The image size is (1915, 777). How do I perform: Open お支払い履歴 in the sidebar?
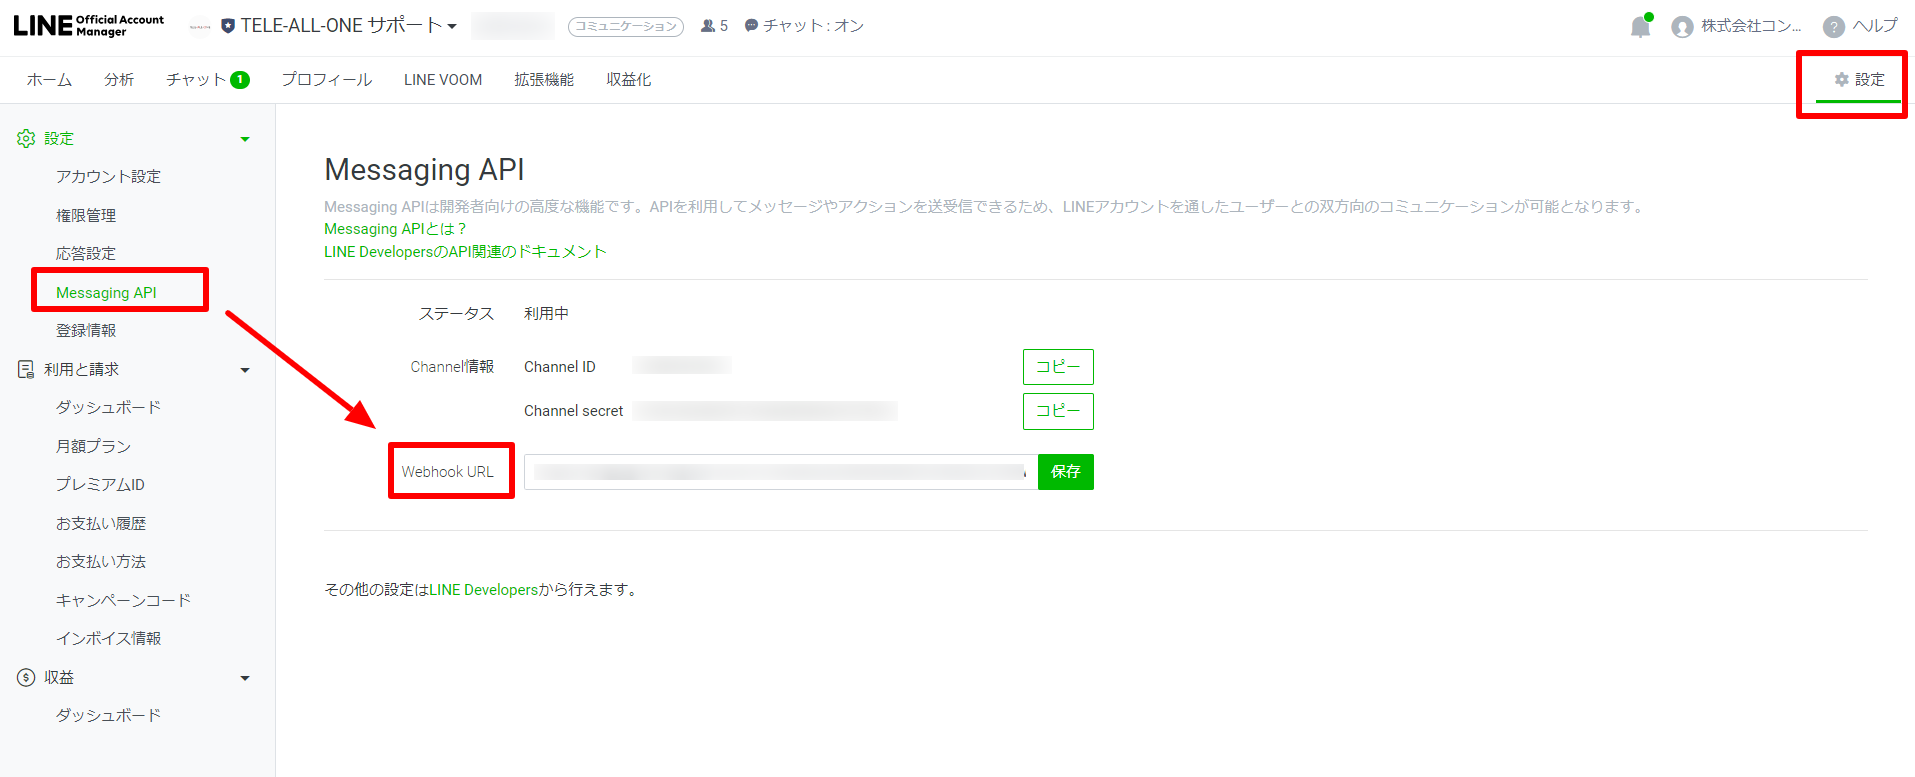click(101, 524)
